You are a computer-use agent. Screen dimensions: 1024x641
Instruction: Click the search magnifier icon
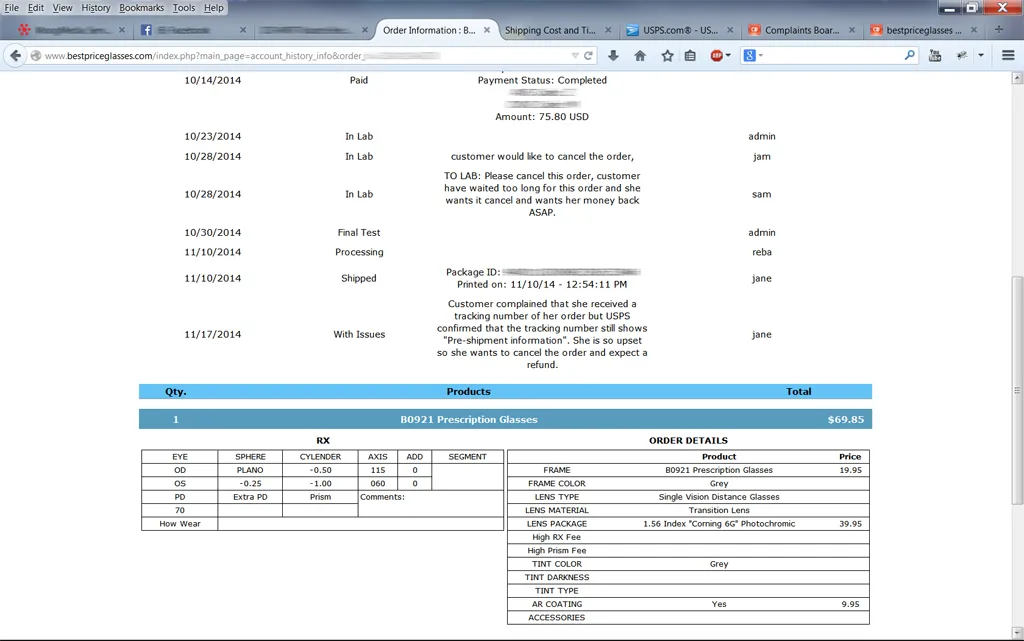[x=910, y=56]
